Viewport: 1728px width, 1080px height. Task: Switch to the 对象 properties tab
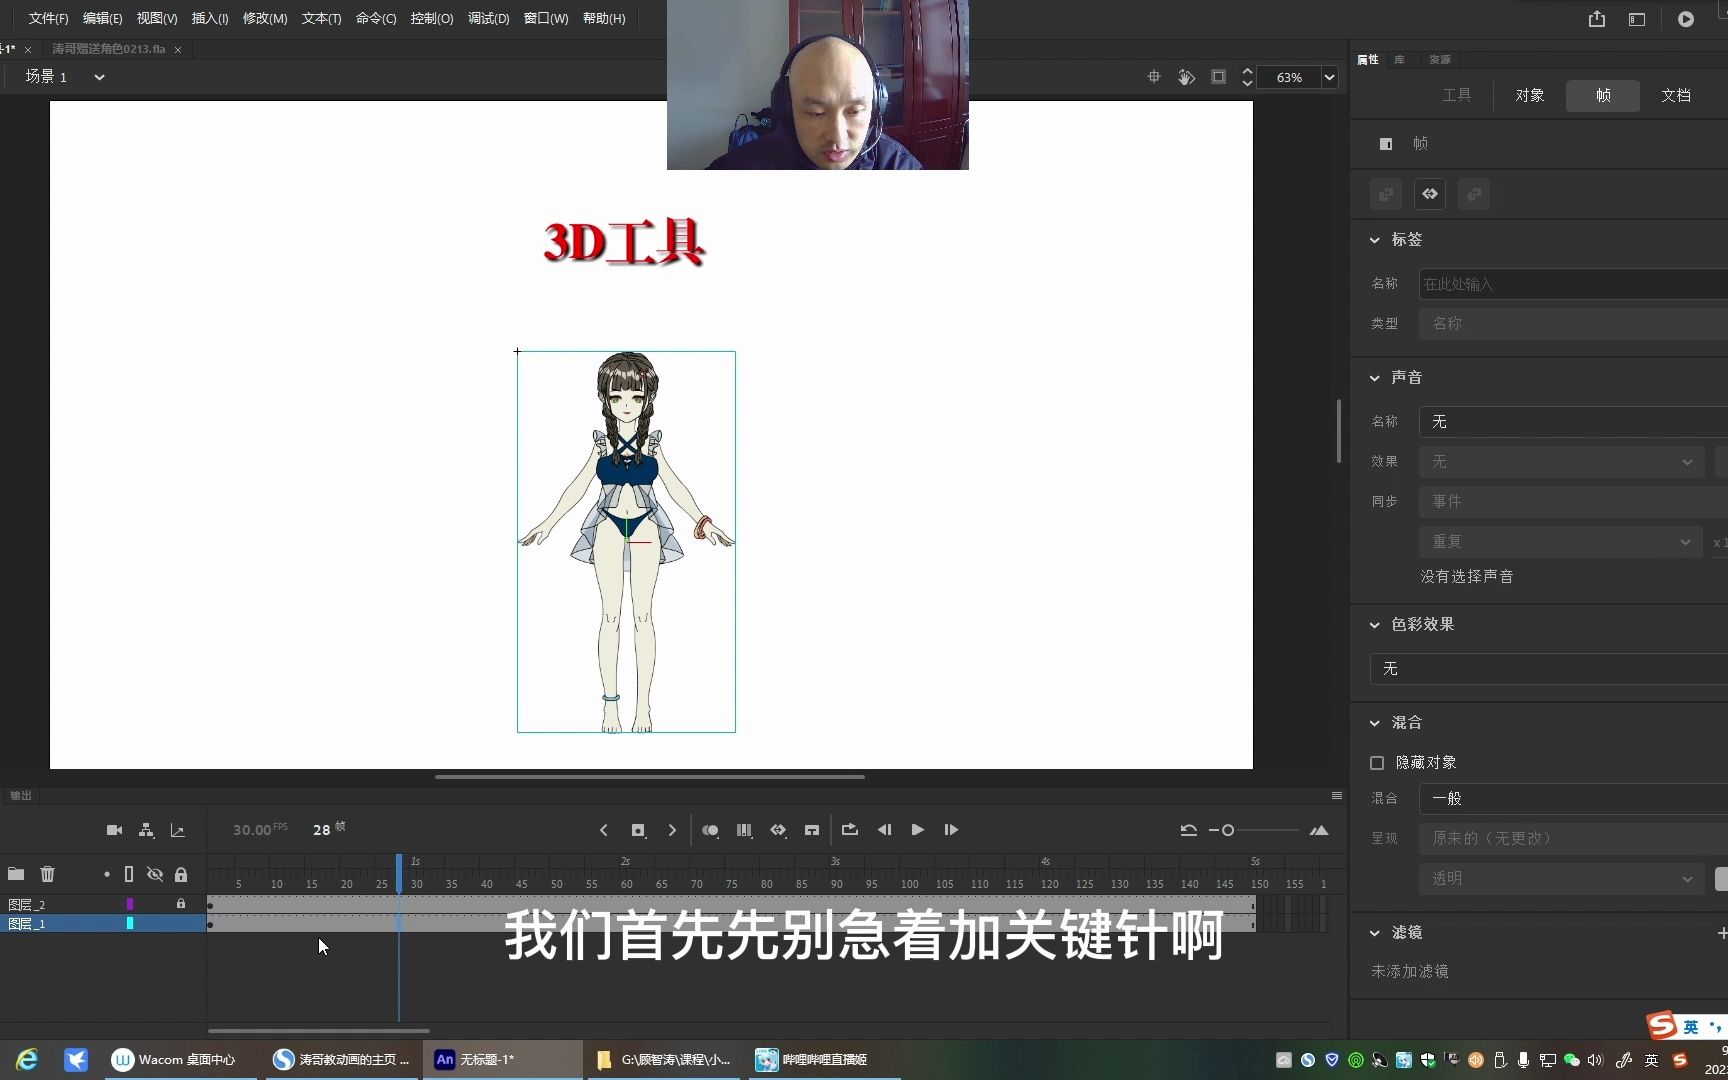1530,96
